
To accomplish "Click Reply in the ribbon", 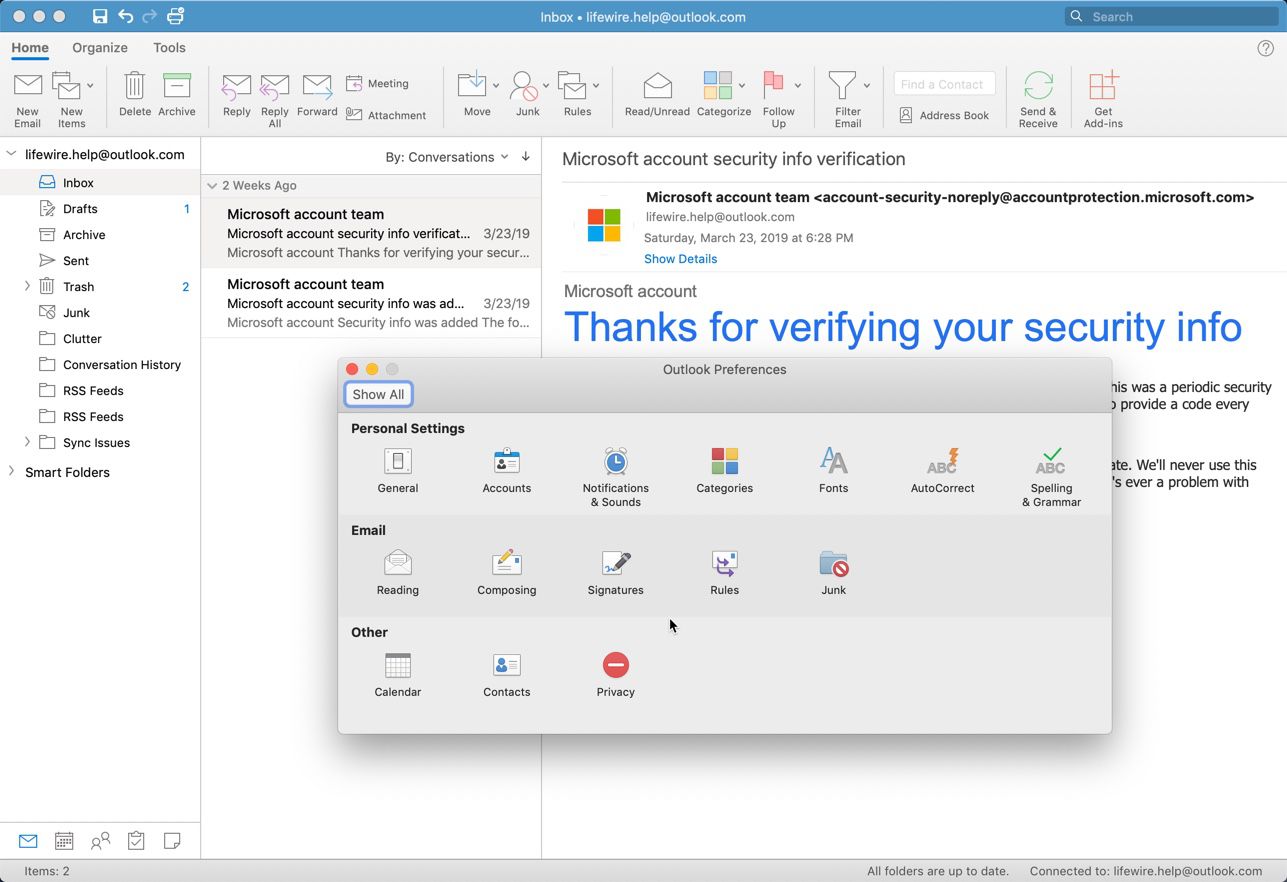I will pos(237,95).
